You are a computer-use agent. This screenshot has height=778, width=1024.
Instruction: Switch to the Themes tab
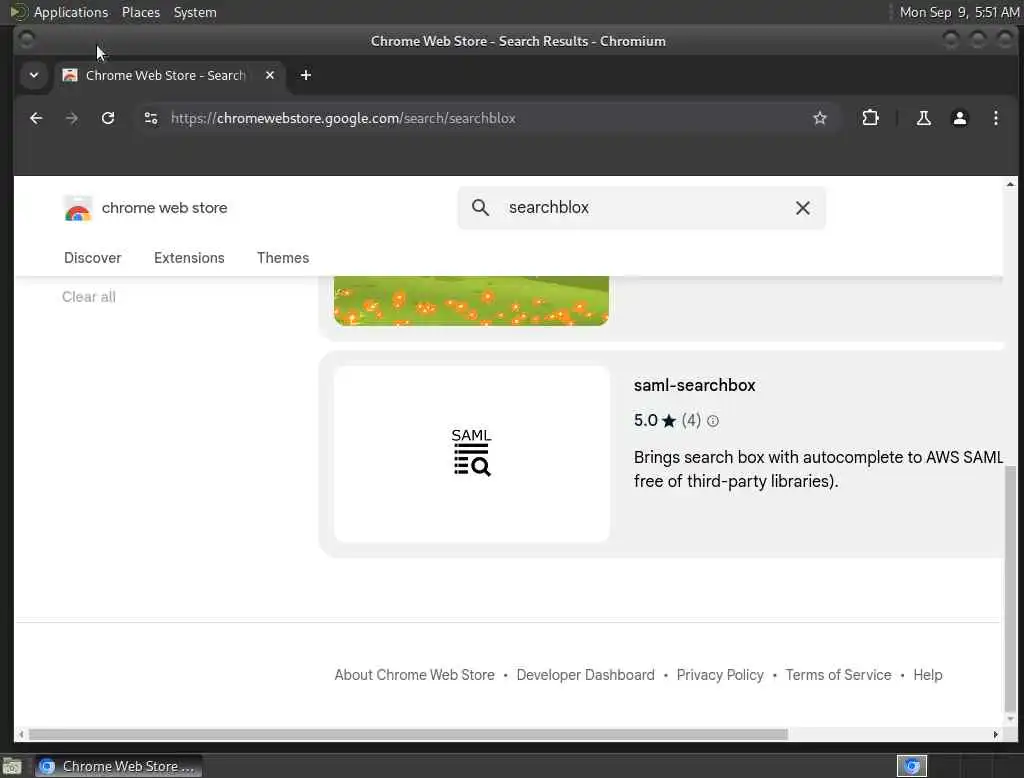pyautogui.click(x=283, y=258)
